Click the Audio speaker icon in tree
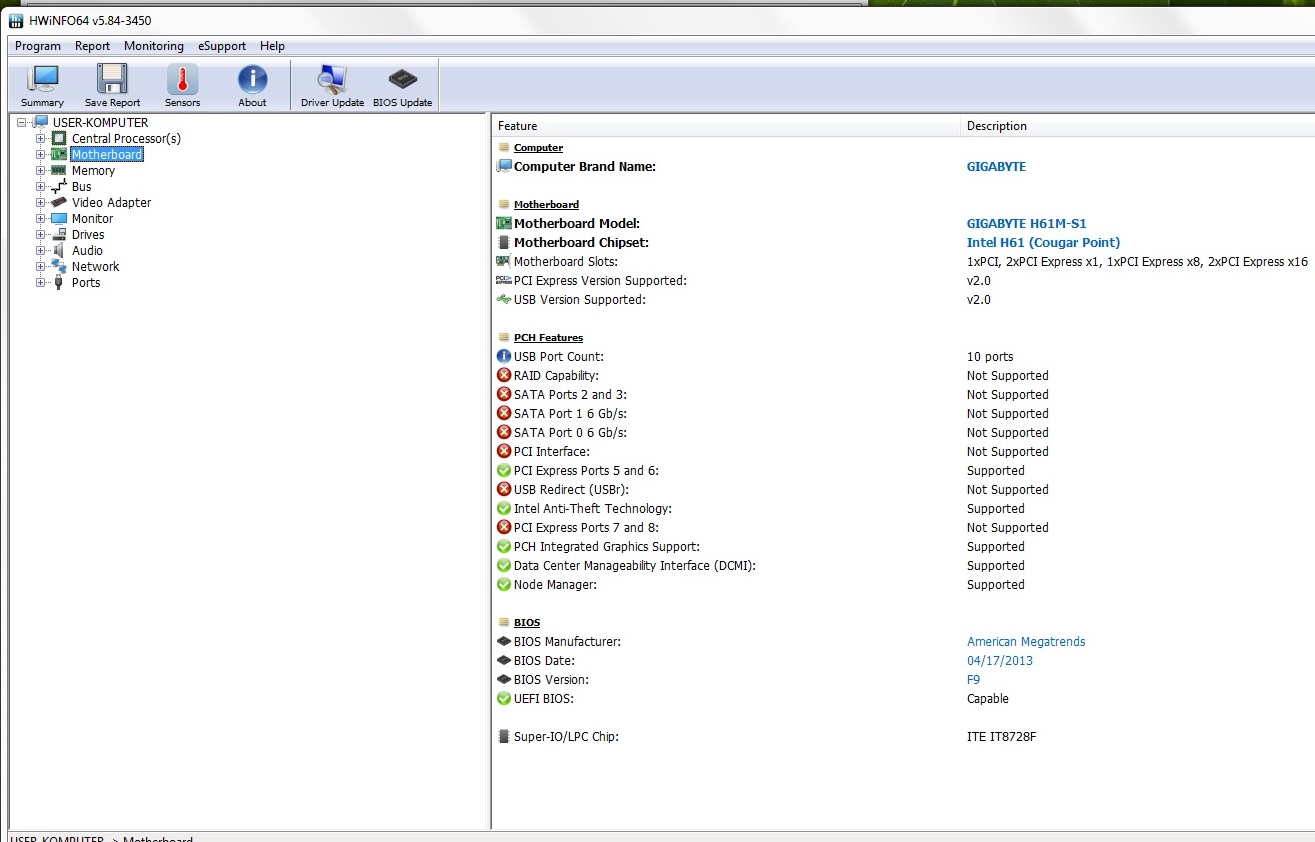 [59, 251]
